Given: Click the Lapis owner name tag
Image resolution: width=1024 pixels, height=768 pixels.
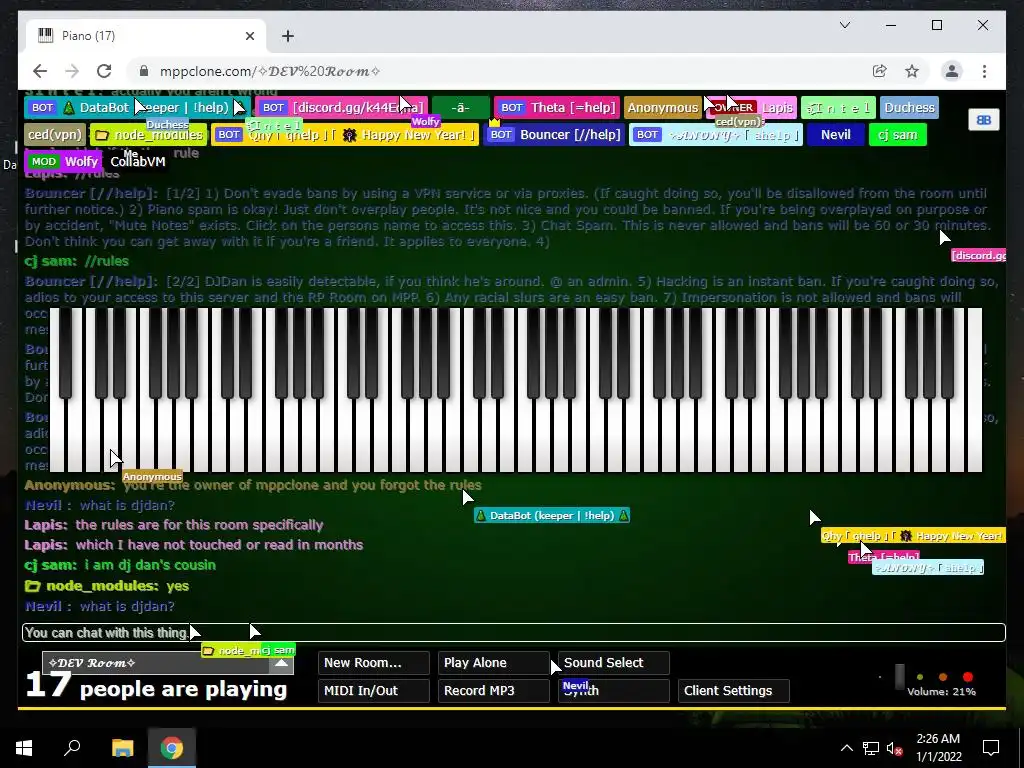Looking at the screenshot, I should [750, 108].
